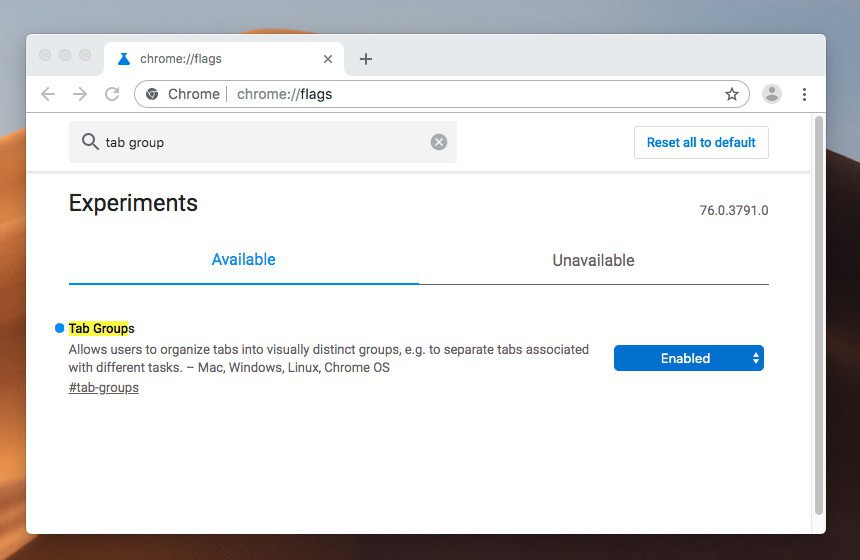
Task: Select the chrome://flags browser tab
Action: [x=224, y=59]
